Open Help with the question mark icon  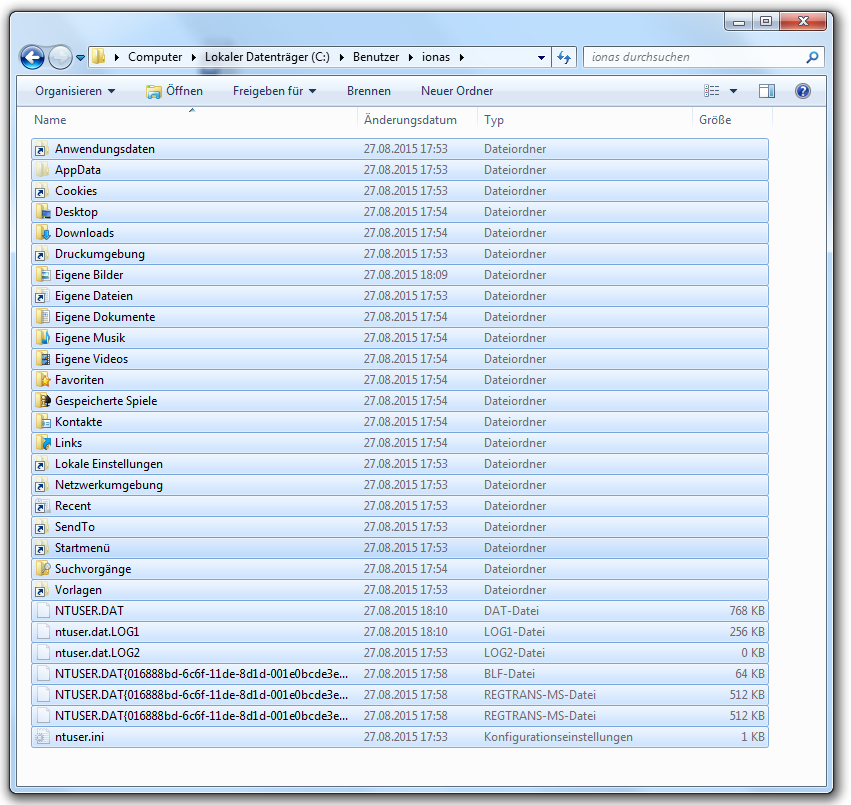[803, 91]
